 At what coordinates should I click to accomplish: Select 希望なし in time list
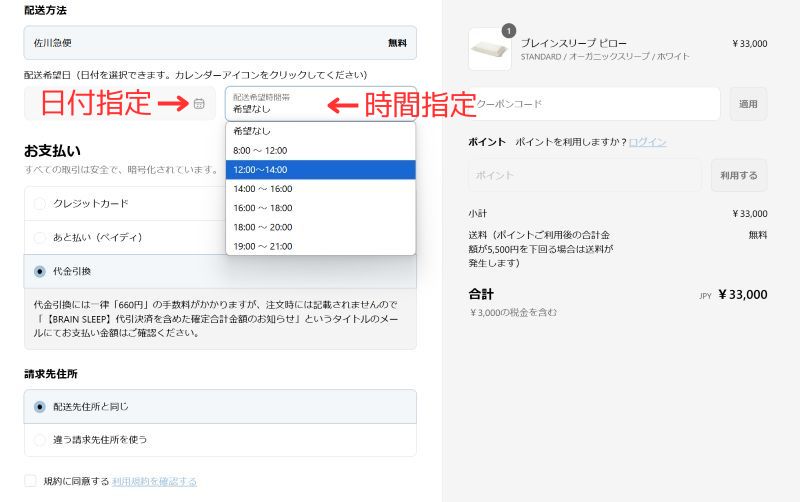point(320,131)
